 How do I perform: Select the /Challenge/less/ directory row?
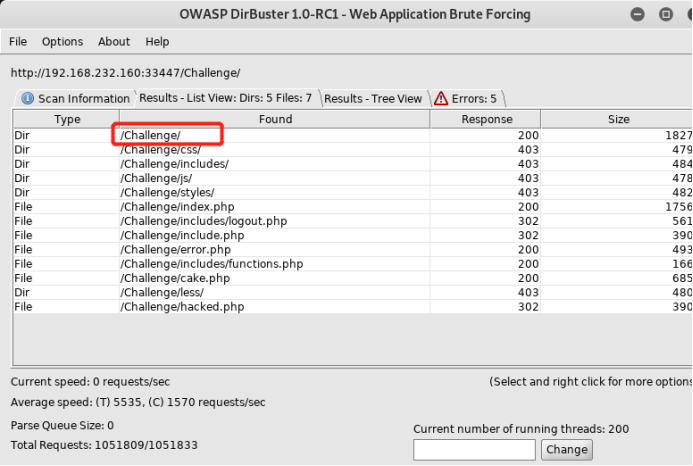pos(353,292)
